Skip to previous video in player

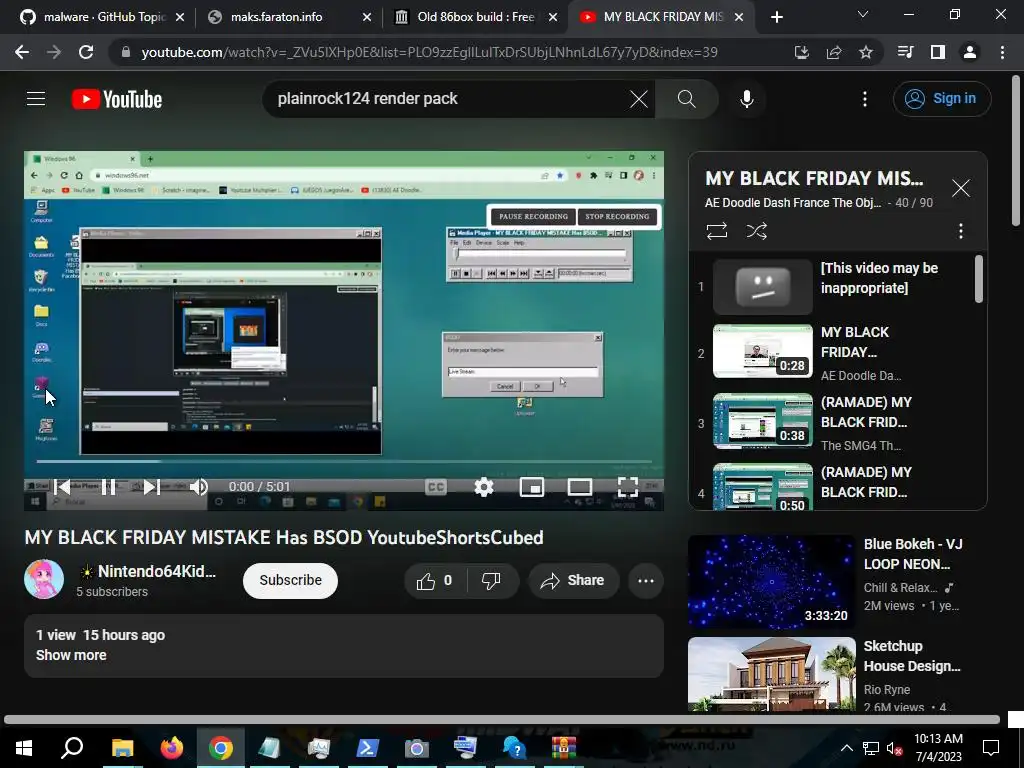63,487
